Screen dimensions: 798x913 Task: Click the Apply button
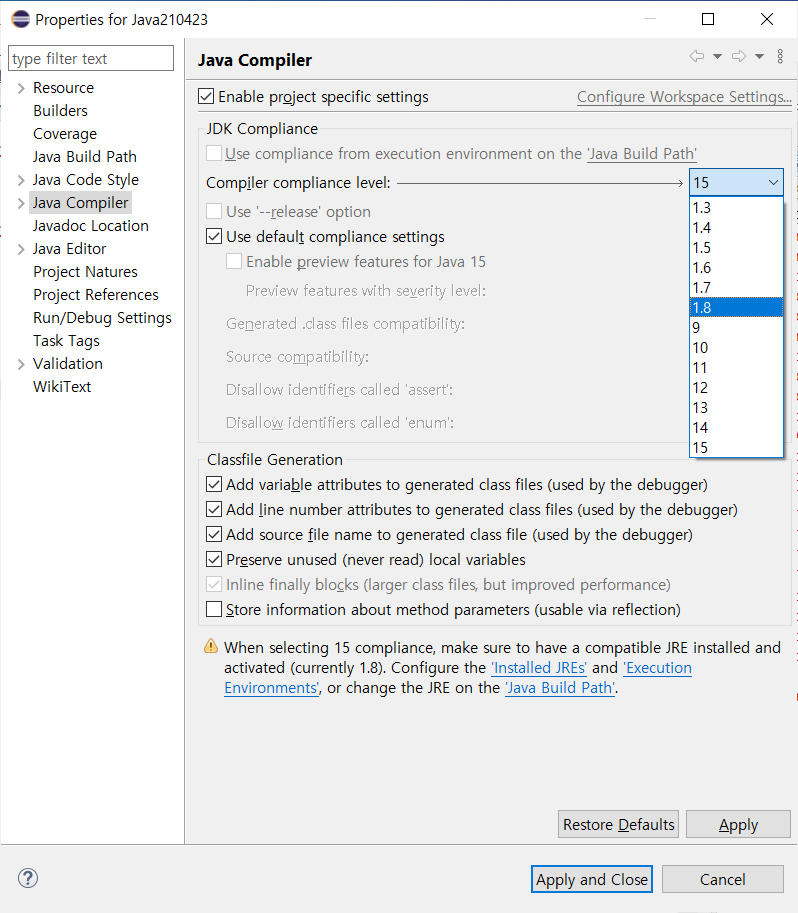click(738, 824)
